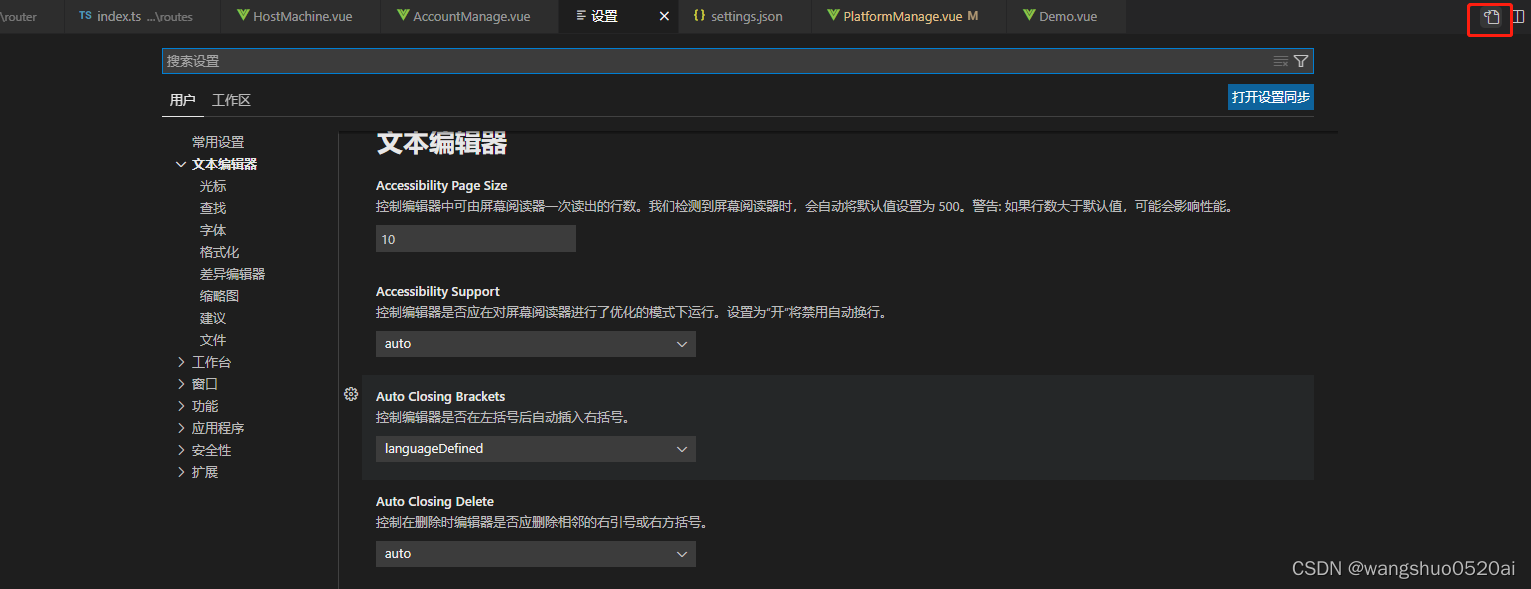Open Settings JSON via top-right icon
Screen dimensions: 1531x589
click(1489, 19)
